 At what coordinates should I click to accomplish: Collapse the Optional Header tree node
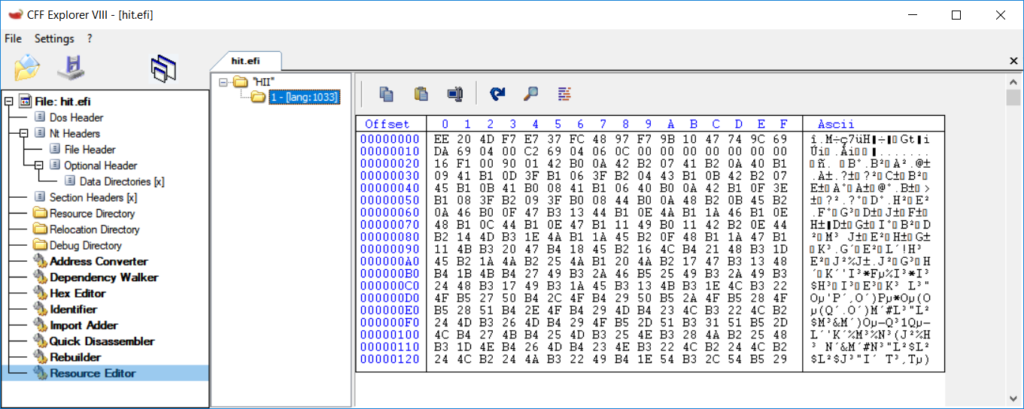37,165
